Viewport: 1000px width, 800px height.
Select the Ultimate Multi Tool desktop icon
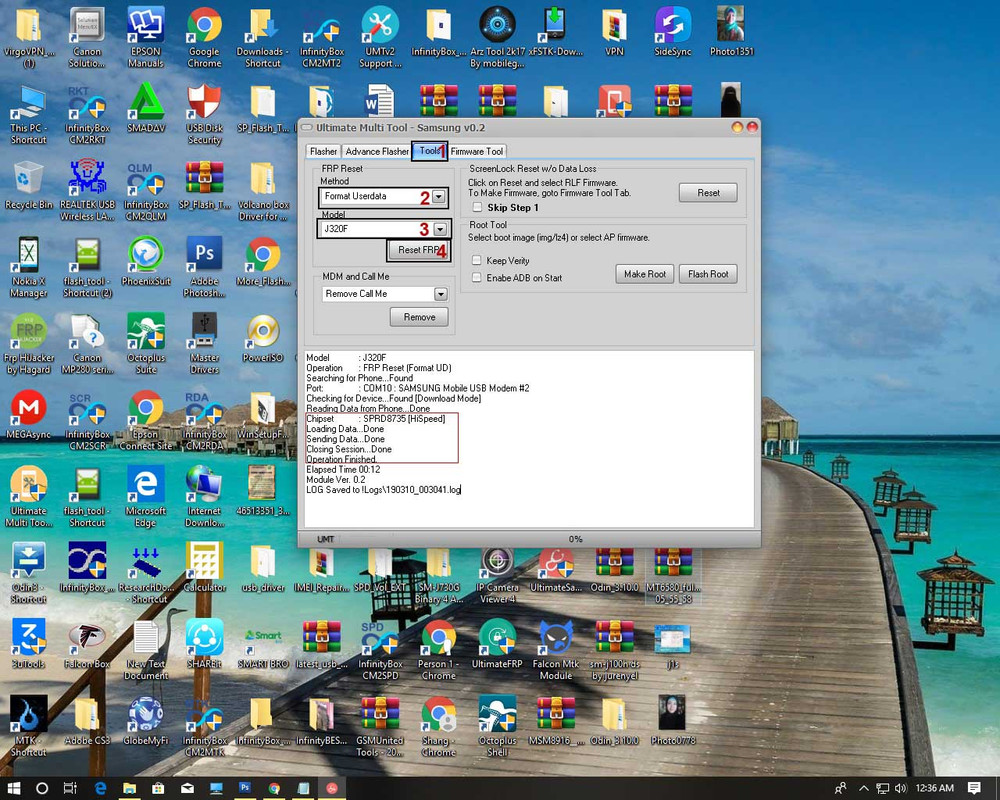pyautogui.click(x=29, y=496)
